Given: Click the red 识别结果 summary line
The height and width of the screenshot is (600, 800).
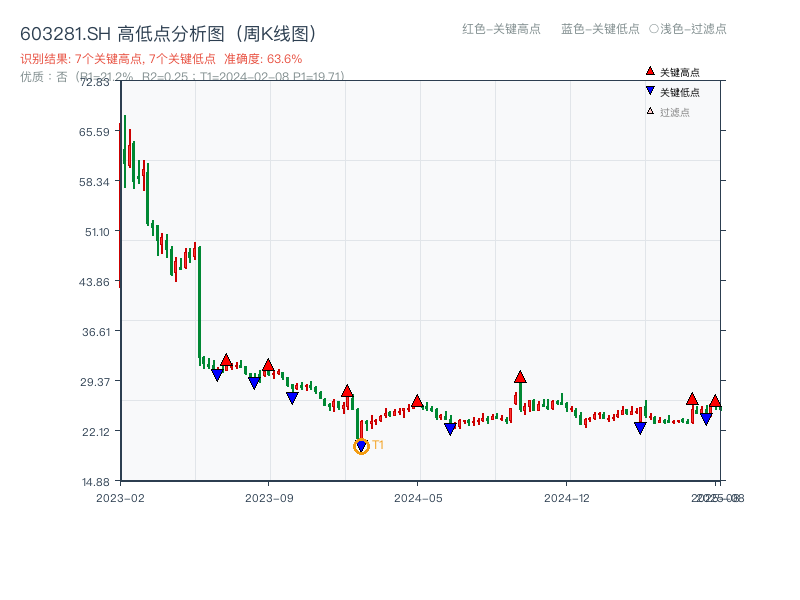Looking at the screenshot, I should point(161,59).
